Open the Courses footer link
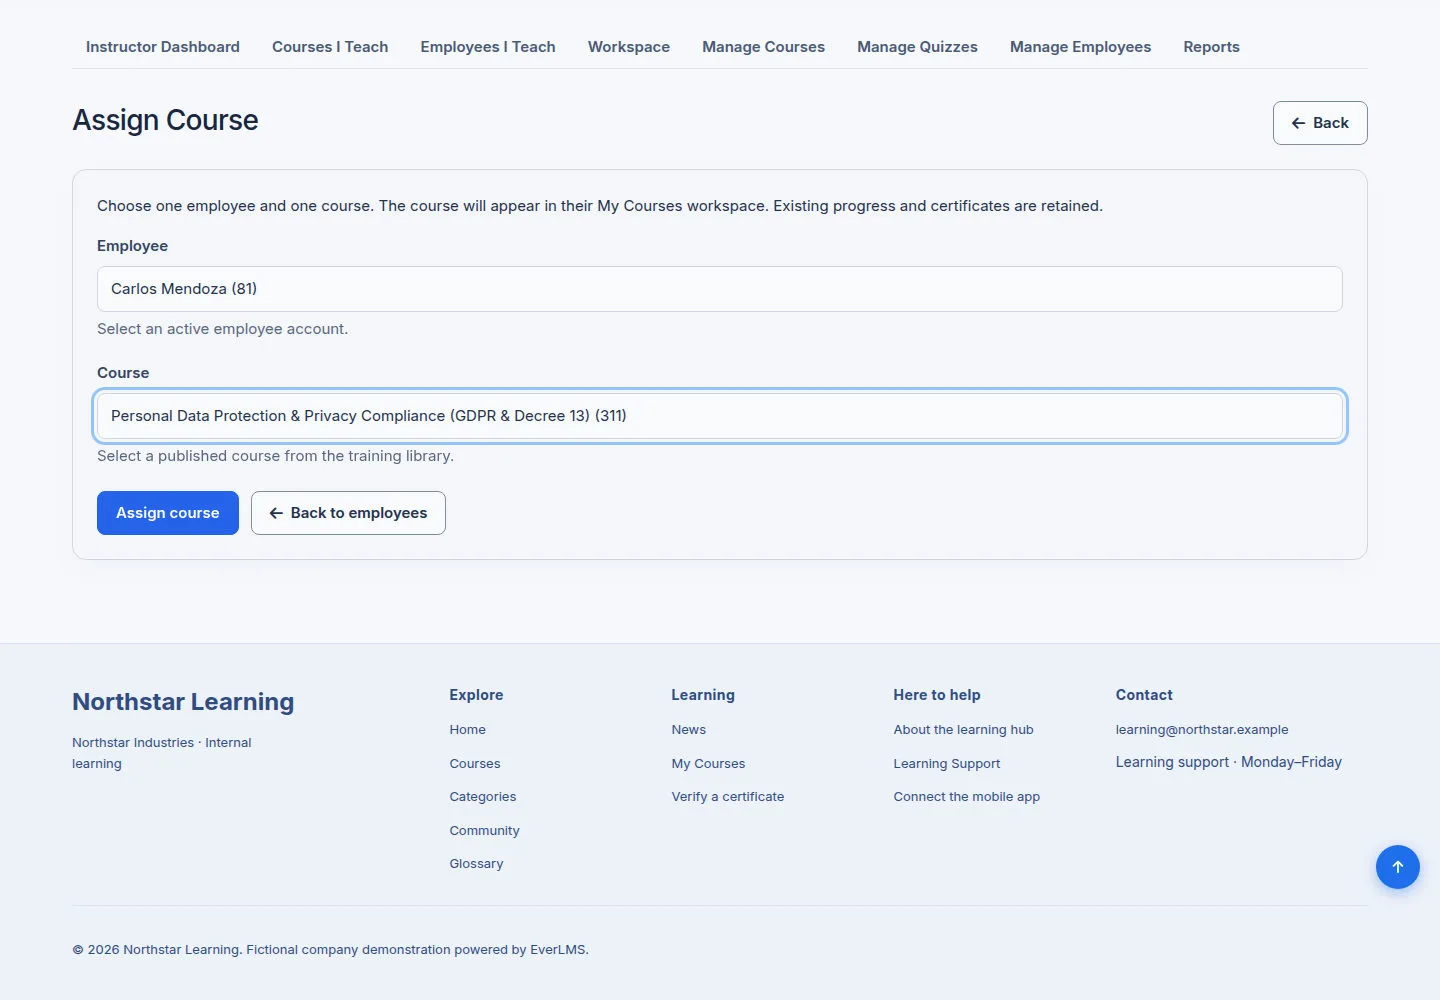Viewport: 1440px width, 1000px height. coord(475,763)
